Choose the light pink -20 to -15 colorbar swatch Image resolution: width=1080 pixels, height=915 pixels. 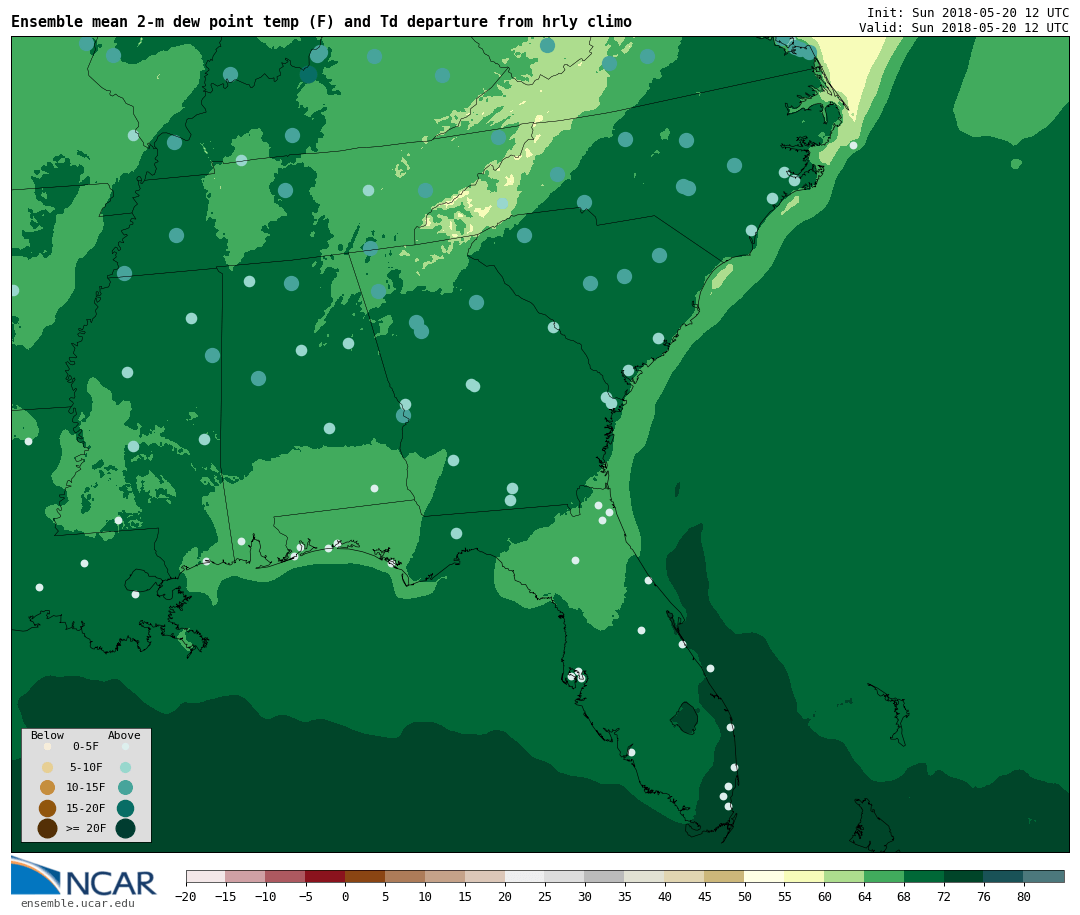pos(206,876)
